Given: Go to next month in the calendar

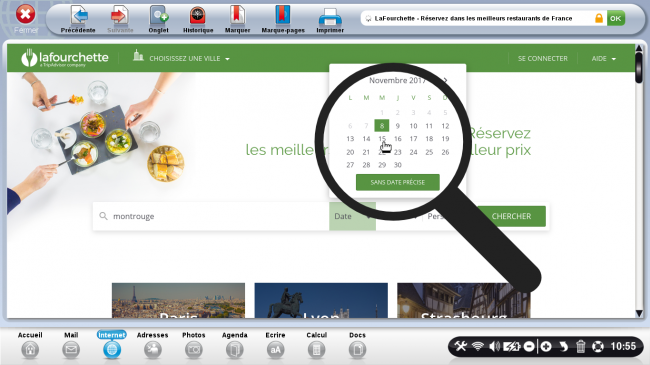Looking at the screenshot, I should point(445,80).
